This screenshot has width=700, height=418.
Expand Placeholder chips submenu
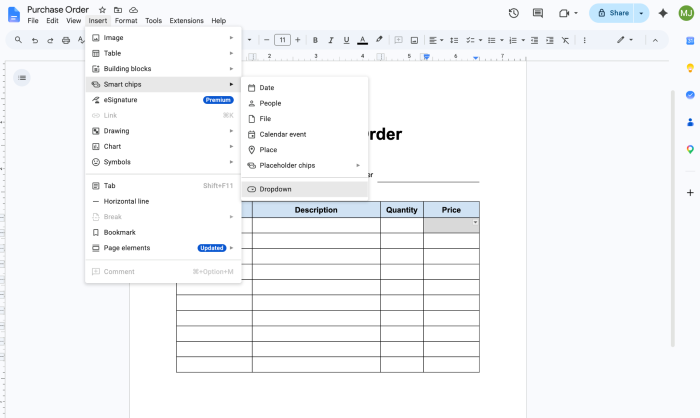pos(305,166)
